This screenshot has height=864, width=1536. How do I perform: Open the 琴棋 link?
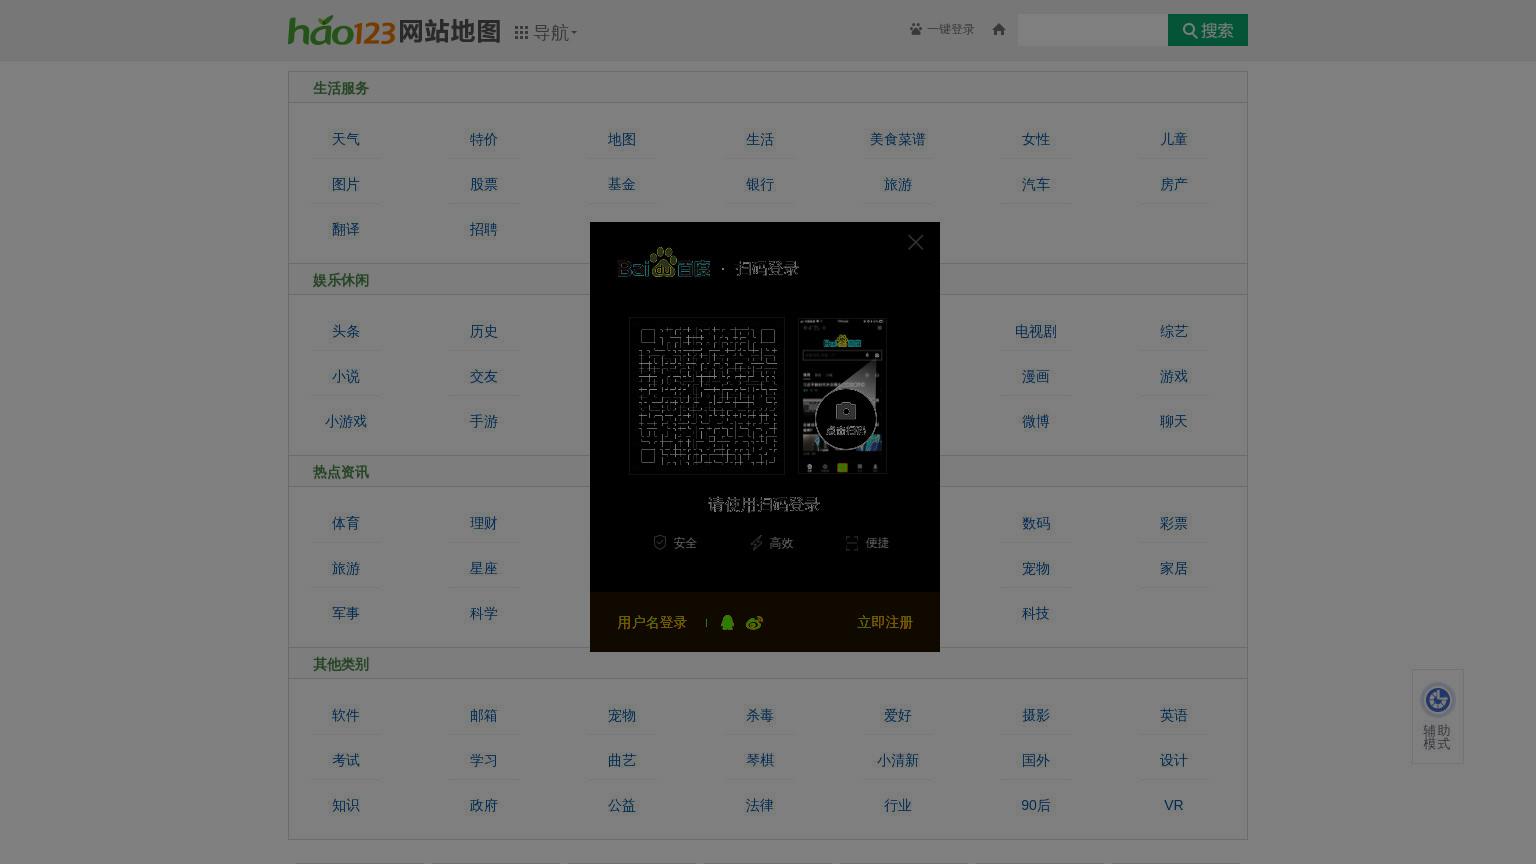(760, 760)
